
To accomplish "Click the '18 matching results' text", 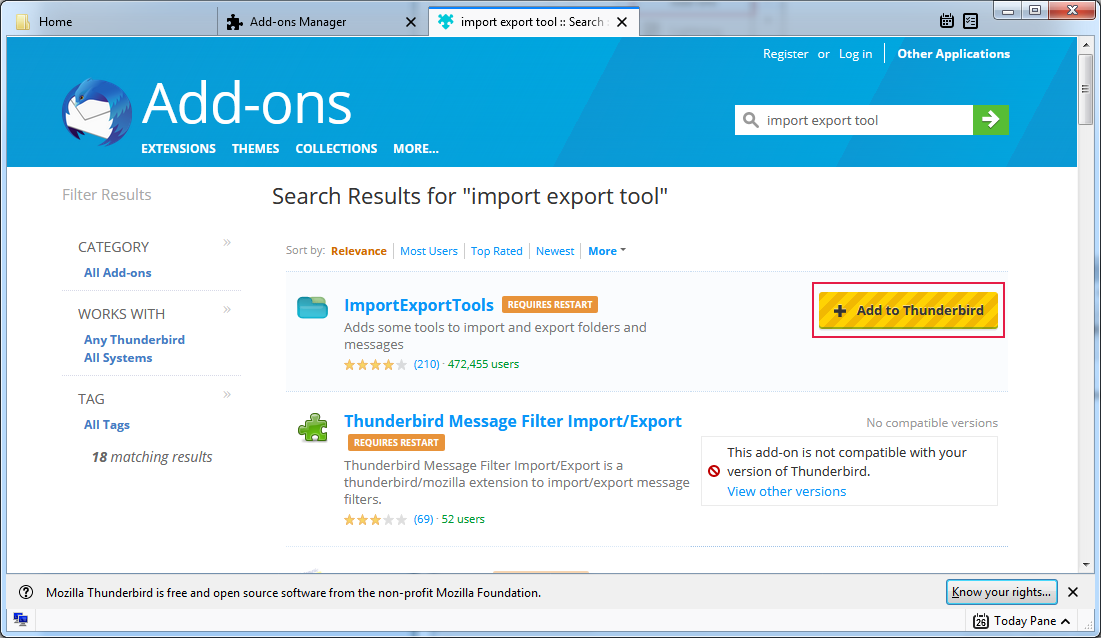I will [152, 457].
